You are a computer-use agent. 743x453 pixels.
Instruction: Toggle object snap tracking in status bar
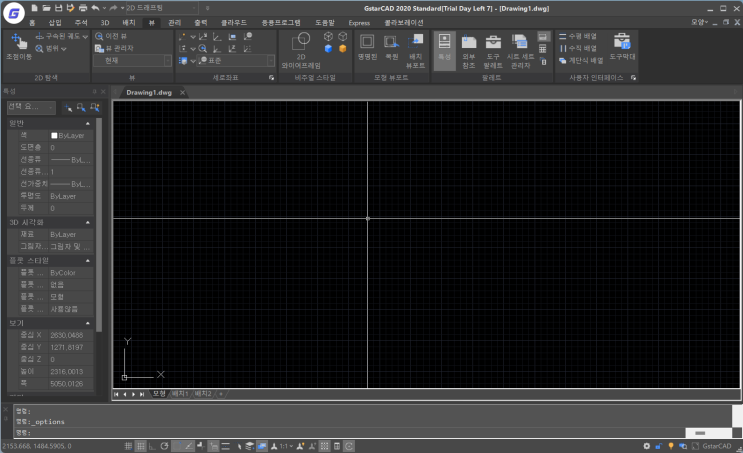tap(189, 446)
